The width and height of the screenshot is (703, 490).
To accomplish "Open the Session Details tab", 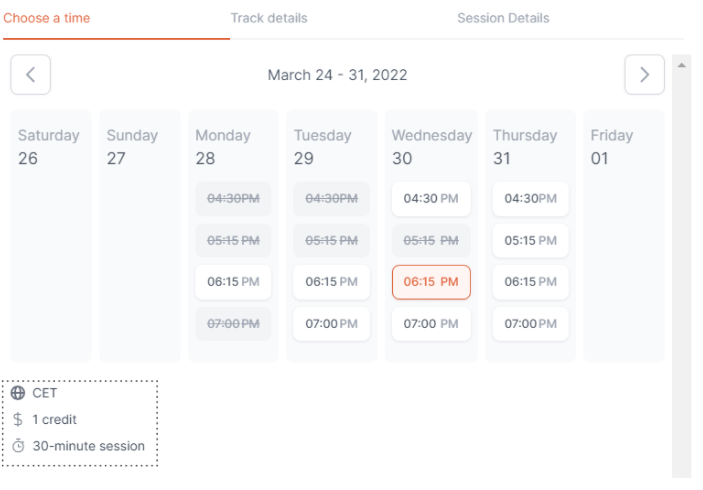I will coord(503,18).
